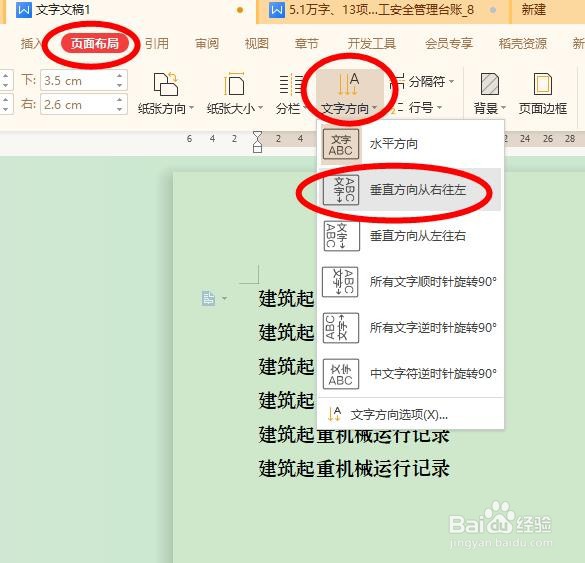Switch to the 会员专享 ribbon tab
The image size is (585, 563).
pyautogui.click(x=449, y=44)
